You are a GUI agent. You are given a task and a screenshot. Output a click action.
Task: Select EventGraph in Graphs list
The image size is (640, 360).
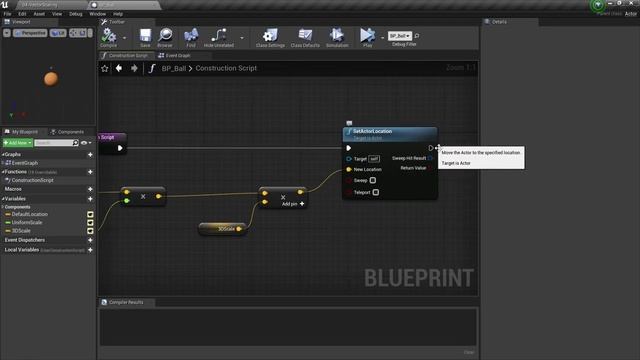pyautogui.click(x=24, y=163)
